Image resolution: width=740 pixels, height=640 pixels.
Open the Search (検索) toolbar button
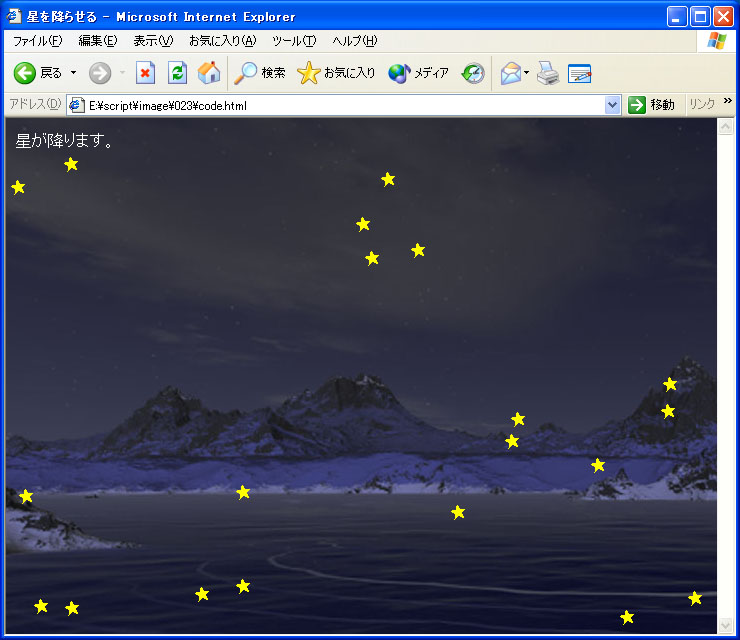[x=260, y=73]
